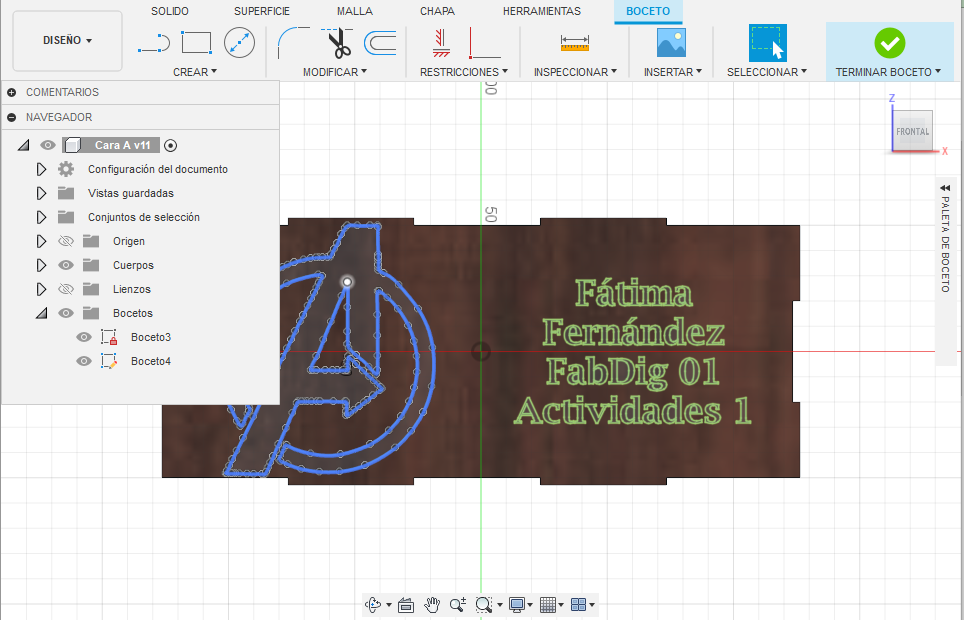Select the Circle by diameter tool
The image size is (964, 620).
(239, 43)
